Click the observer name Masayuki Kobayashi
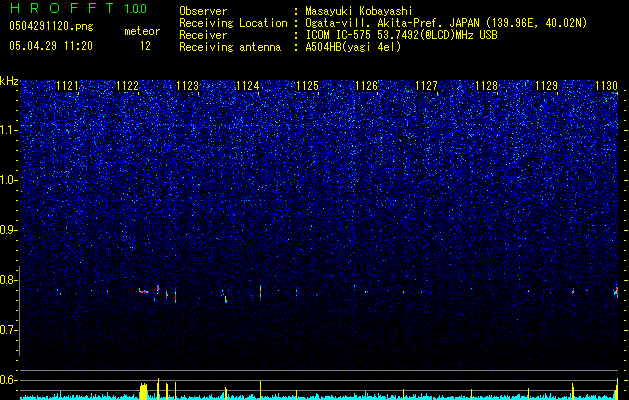The width and height of the screenshot is (629, 400). 359,11
